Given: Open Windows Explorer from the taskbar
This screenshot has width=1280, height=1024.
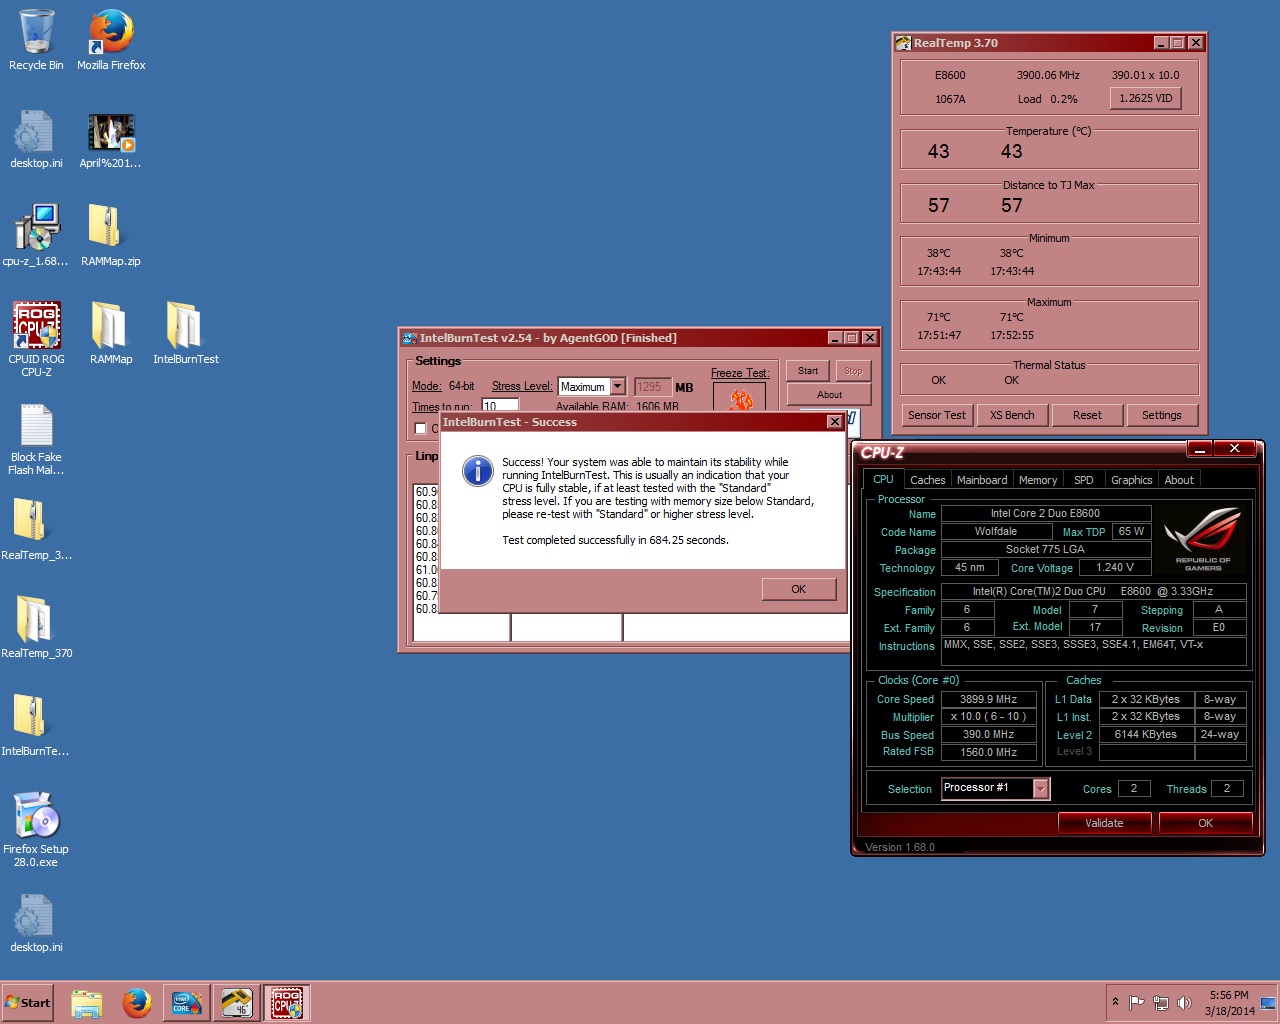Looking at the screenshot, I should [x=87, y=1003].
